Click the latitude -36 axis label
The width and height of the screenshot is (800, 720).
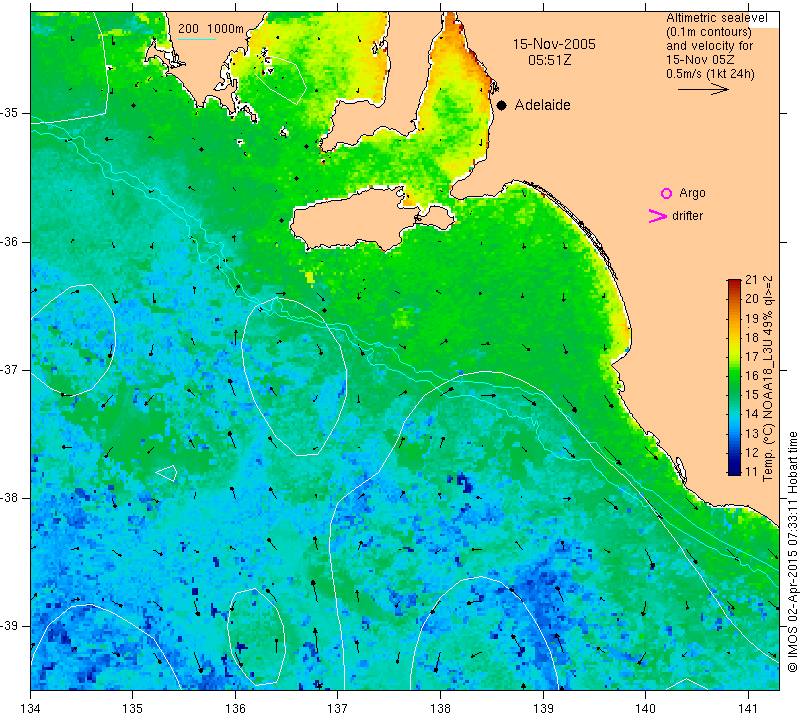coord(9,241)
